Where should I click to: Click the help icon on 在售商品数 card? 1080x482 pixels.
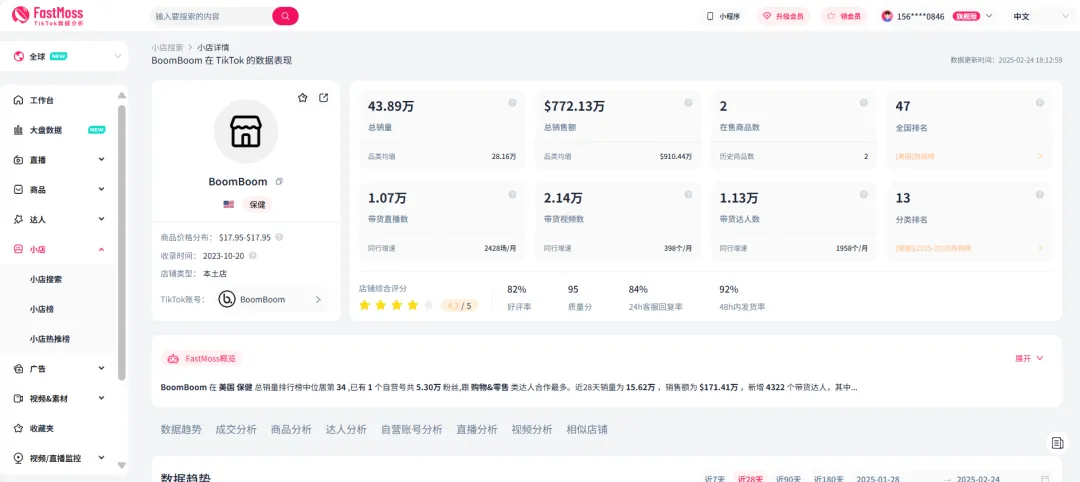[x=864, y=103]
